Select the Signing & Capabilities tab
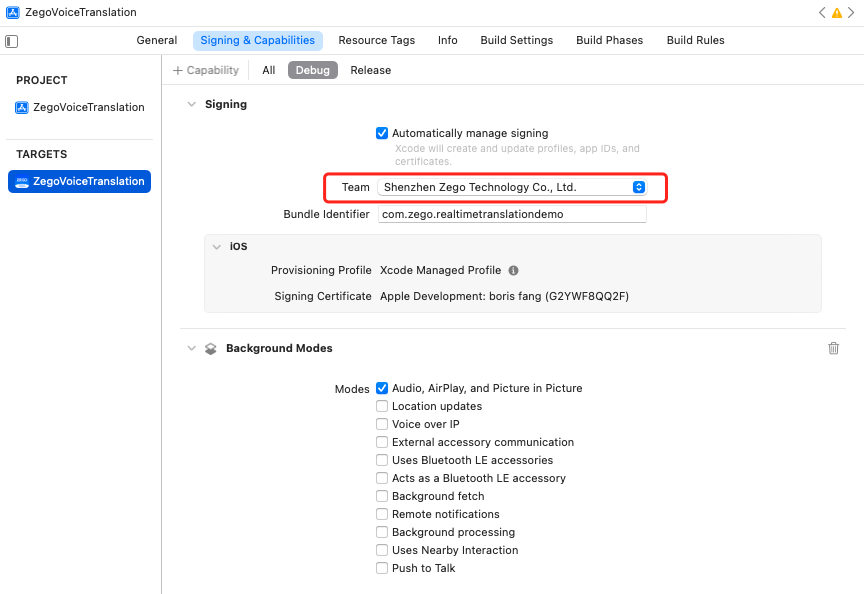The width and height of the screenshot is (864, 594). (257, 40)
